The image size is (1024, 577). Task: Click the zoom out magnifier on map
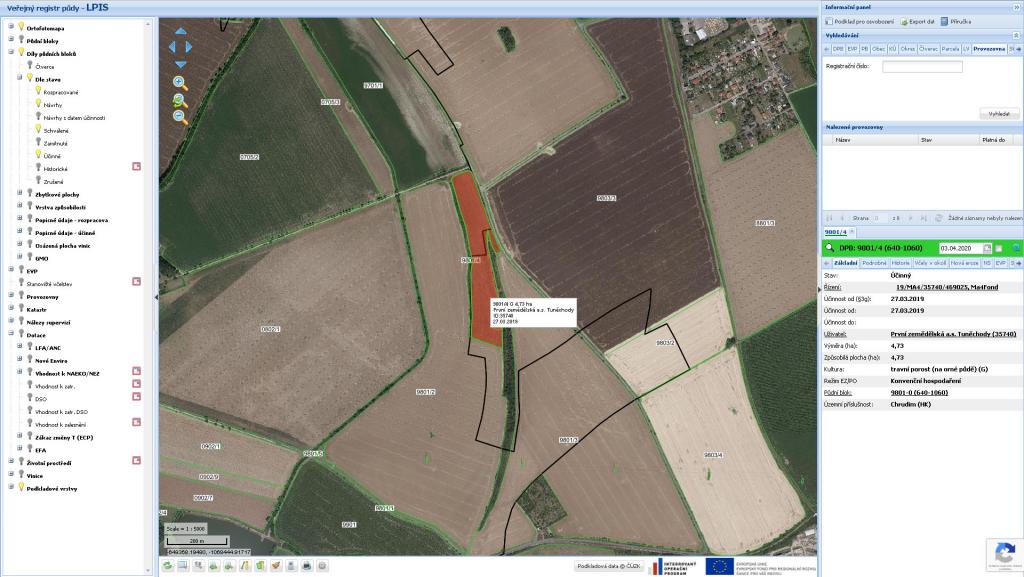(x=180, y=117)
